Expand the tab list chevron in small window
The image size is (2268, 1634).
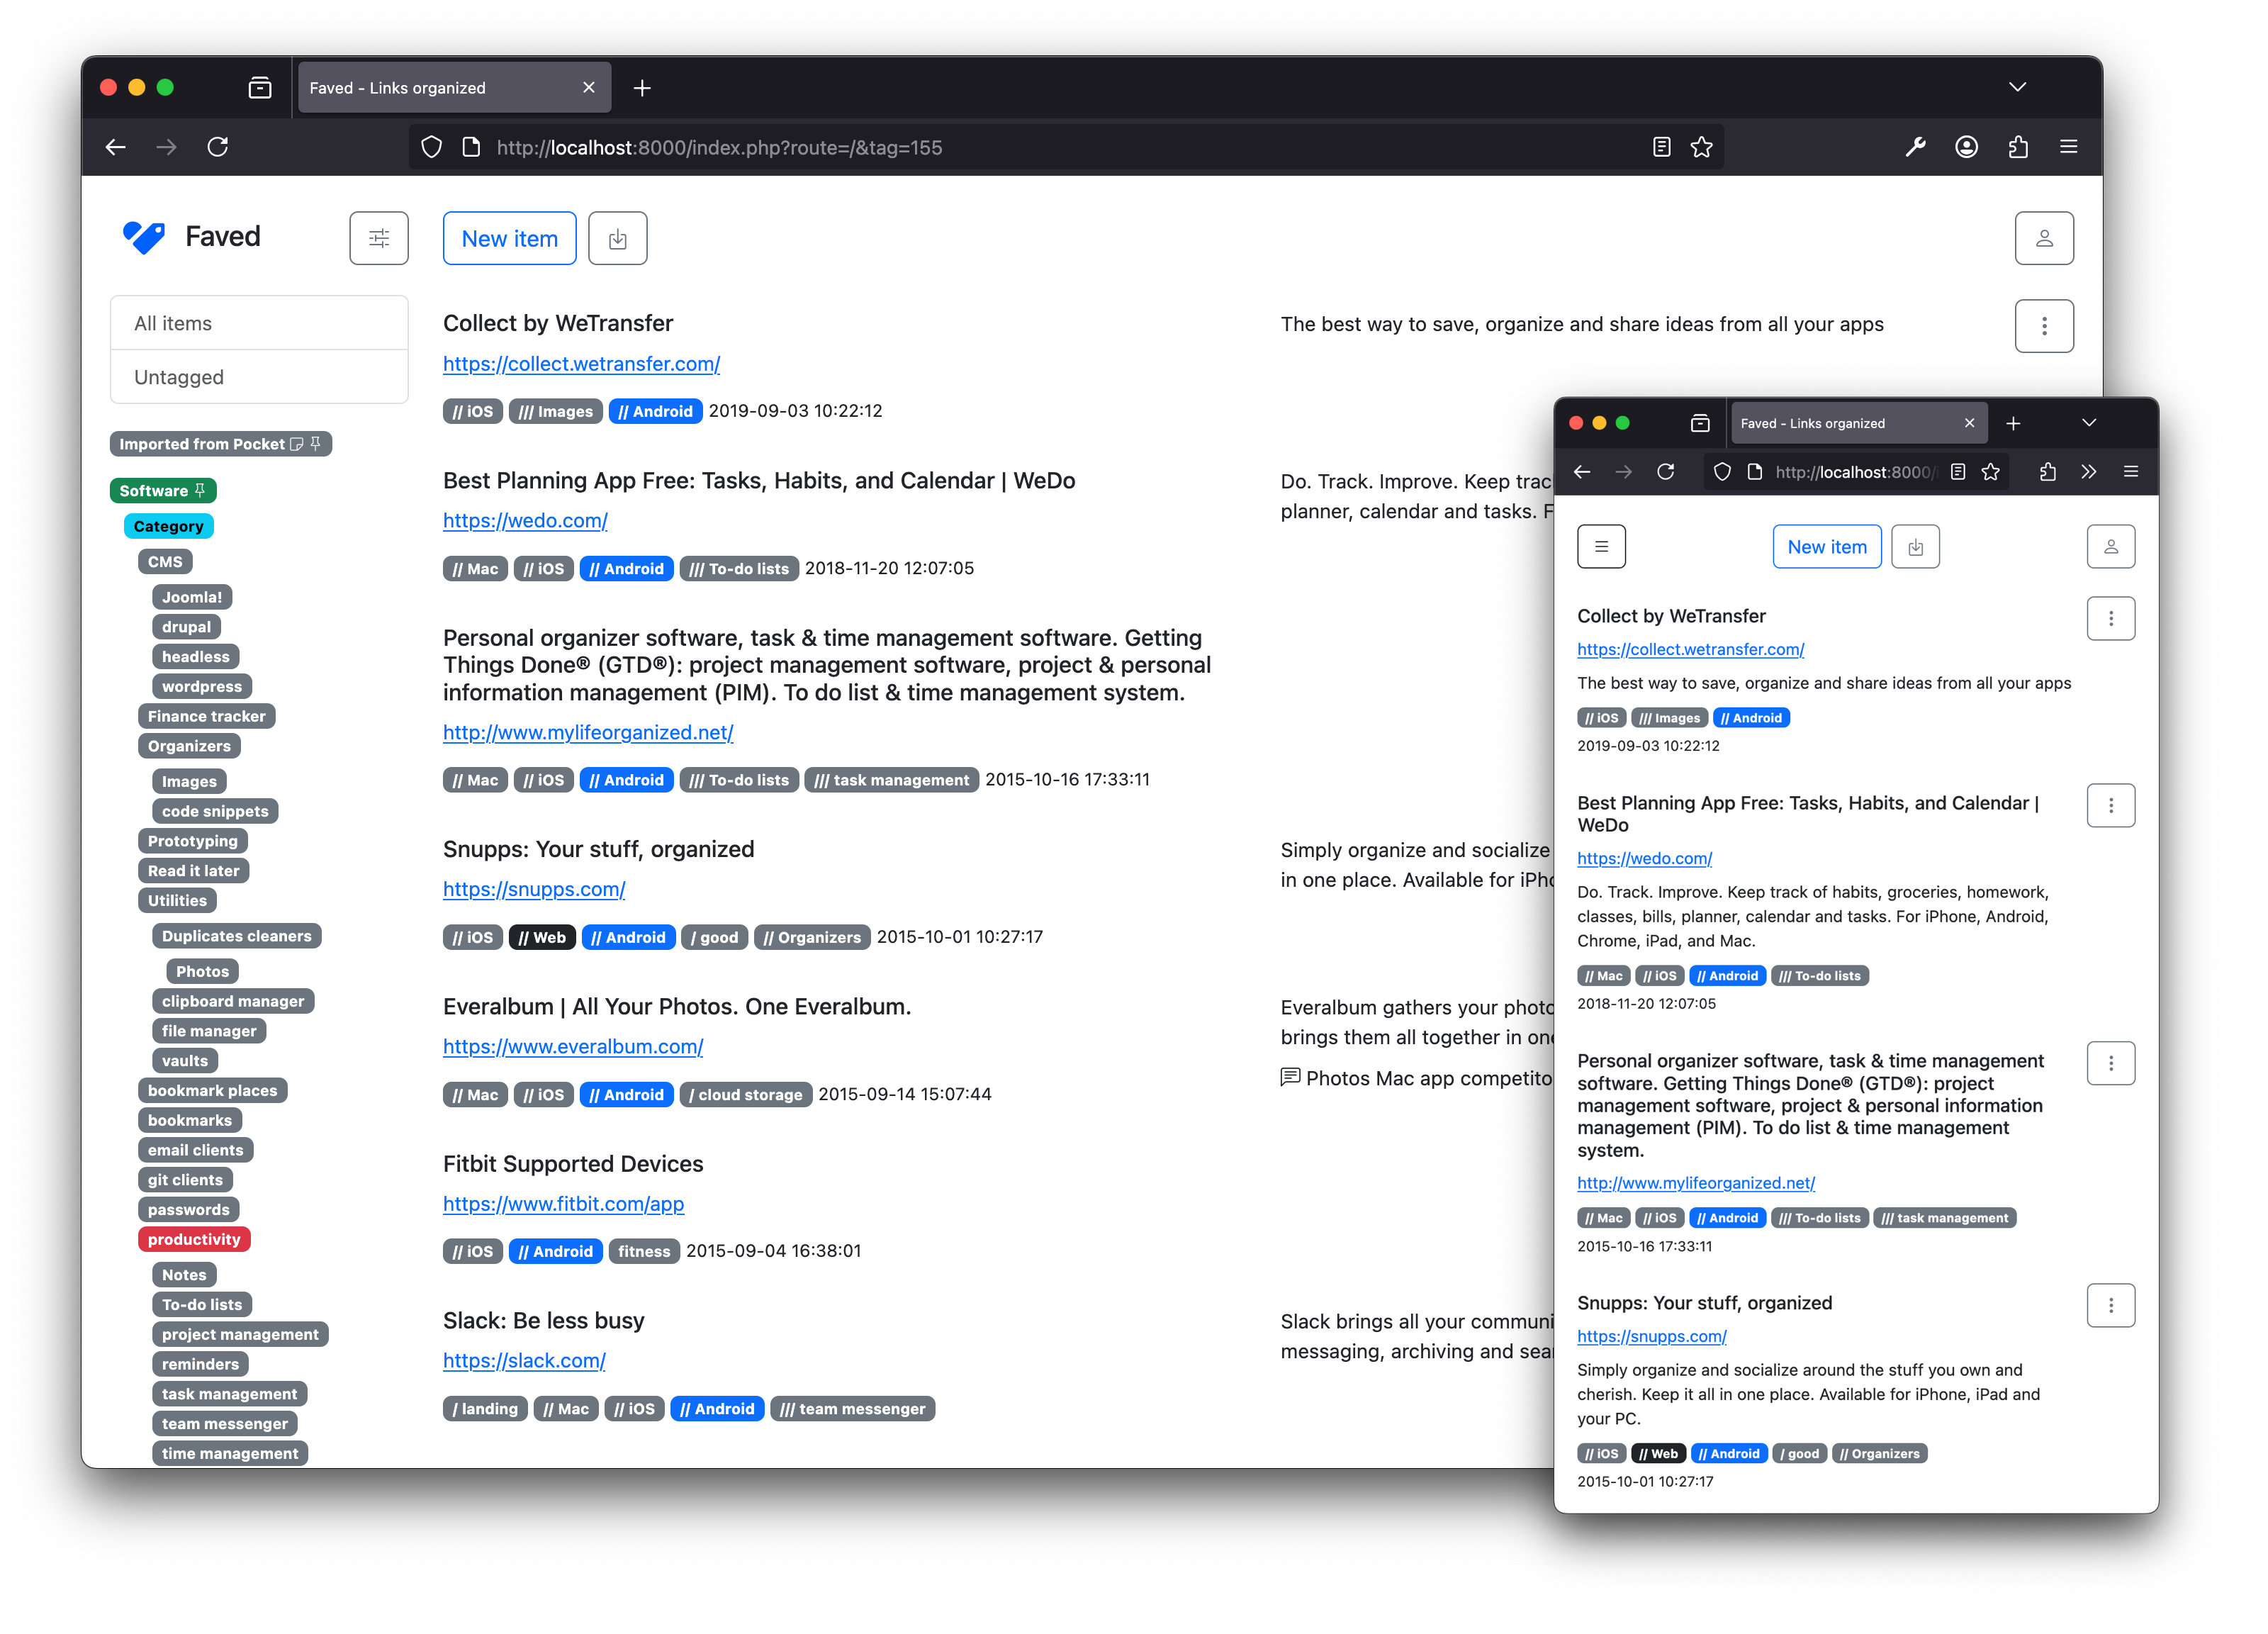pos(2088,423)
